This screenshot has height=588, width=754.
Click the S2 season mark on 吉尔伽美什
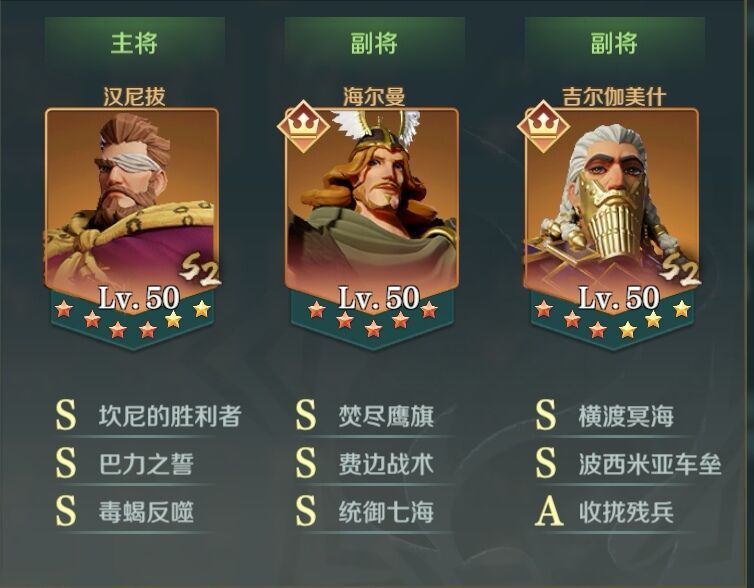(679, 272)
